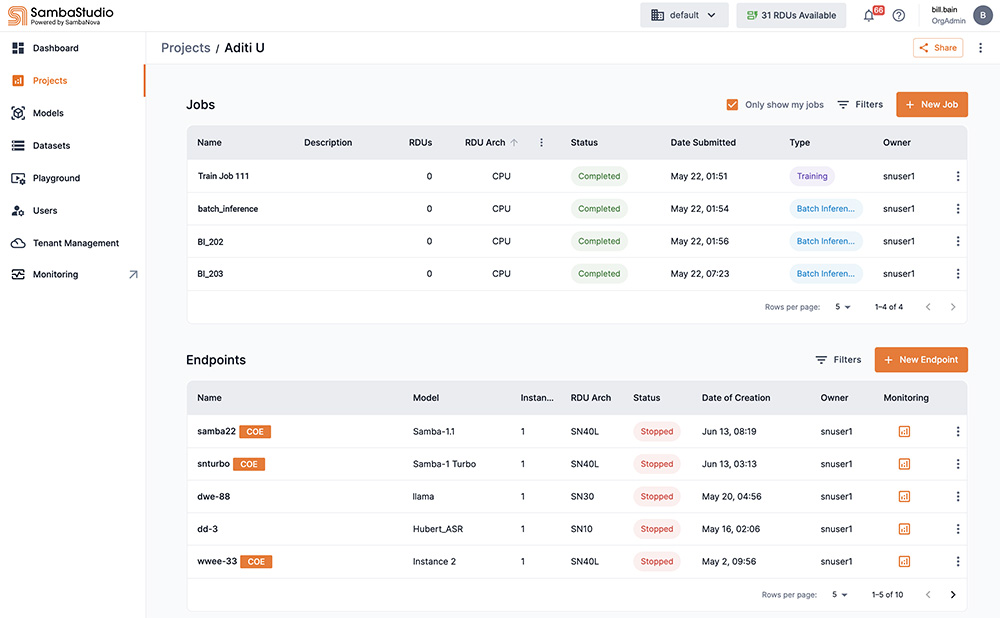Open monitoring chart for samba22 endpoint

pos(904,431)
